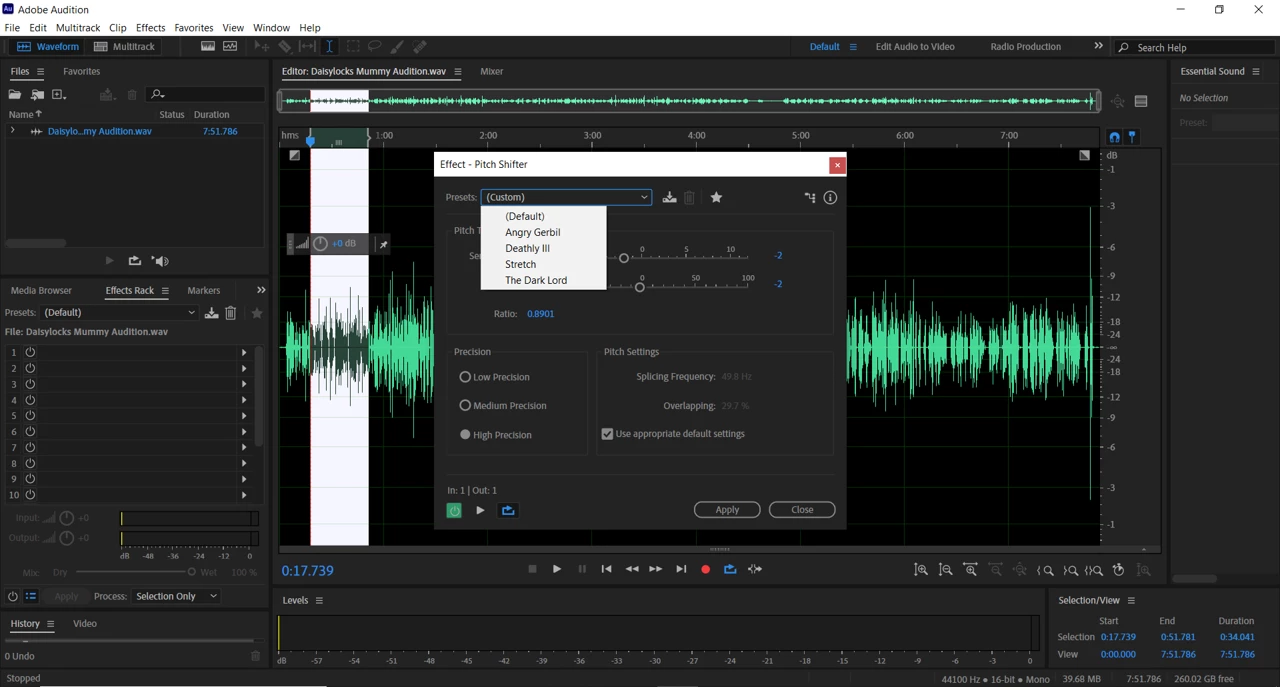
Task: Switch to Mixer tab
Action: [491, 72]
